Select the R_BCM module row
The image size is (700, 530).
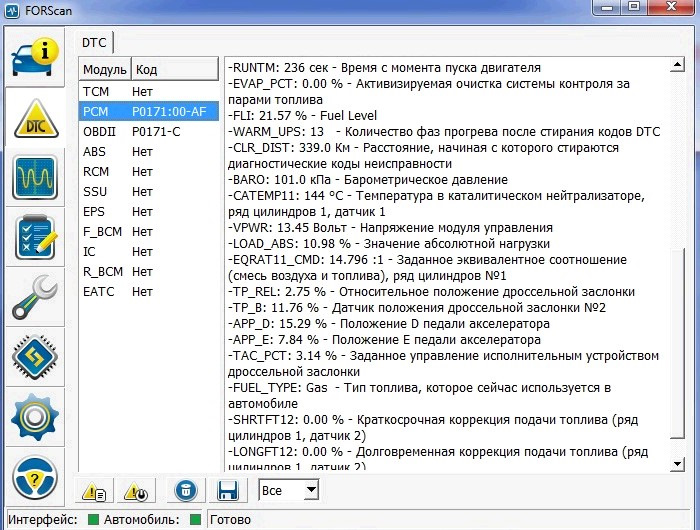(x=149, y=271)
